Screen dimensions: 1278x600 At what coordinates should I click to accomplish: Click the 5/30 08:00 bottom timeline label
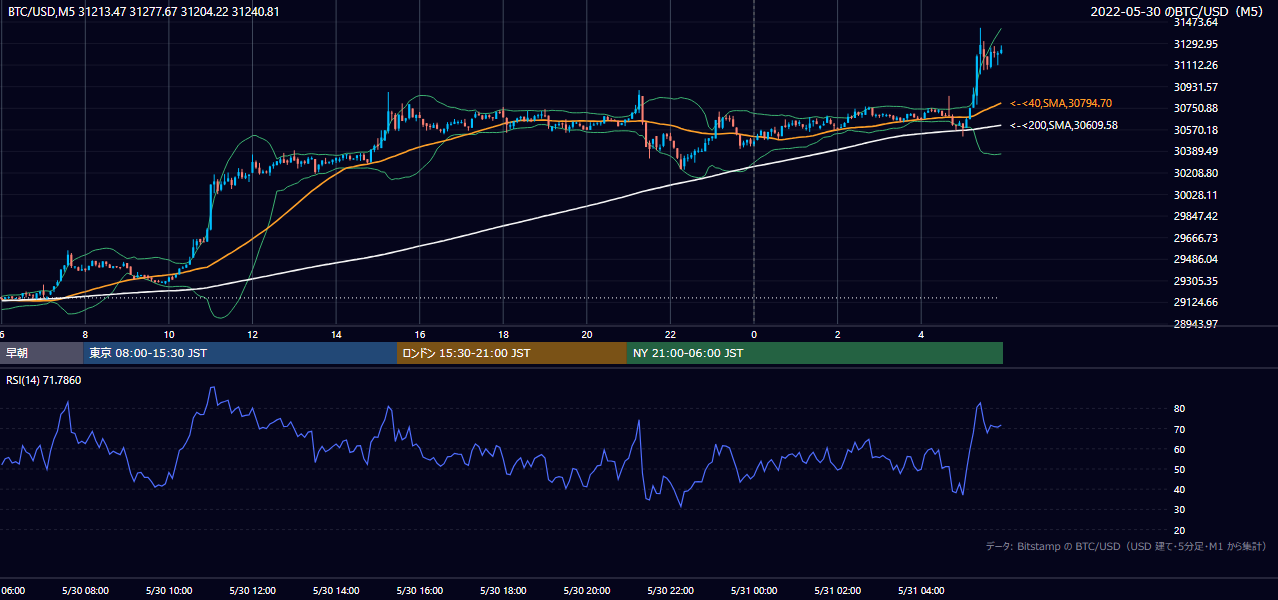[x=85, y=591]
